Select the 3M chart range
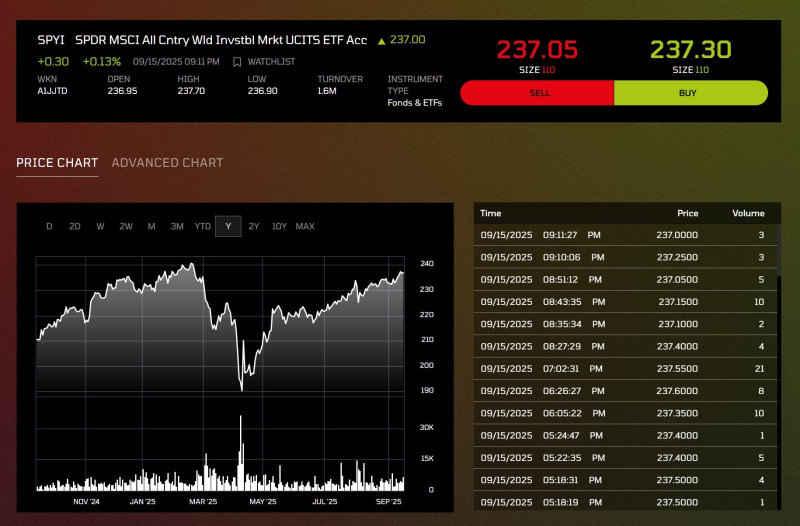This screenshot has height=526, width=800. pos(177,226)
